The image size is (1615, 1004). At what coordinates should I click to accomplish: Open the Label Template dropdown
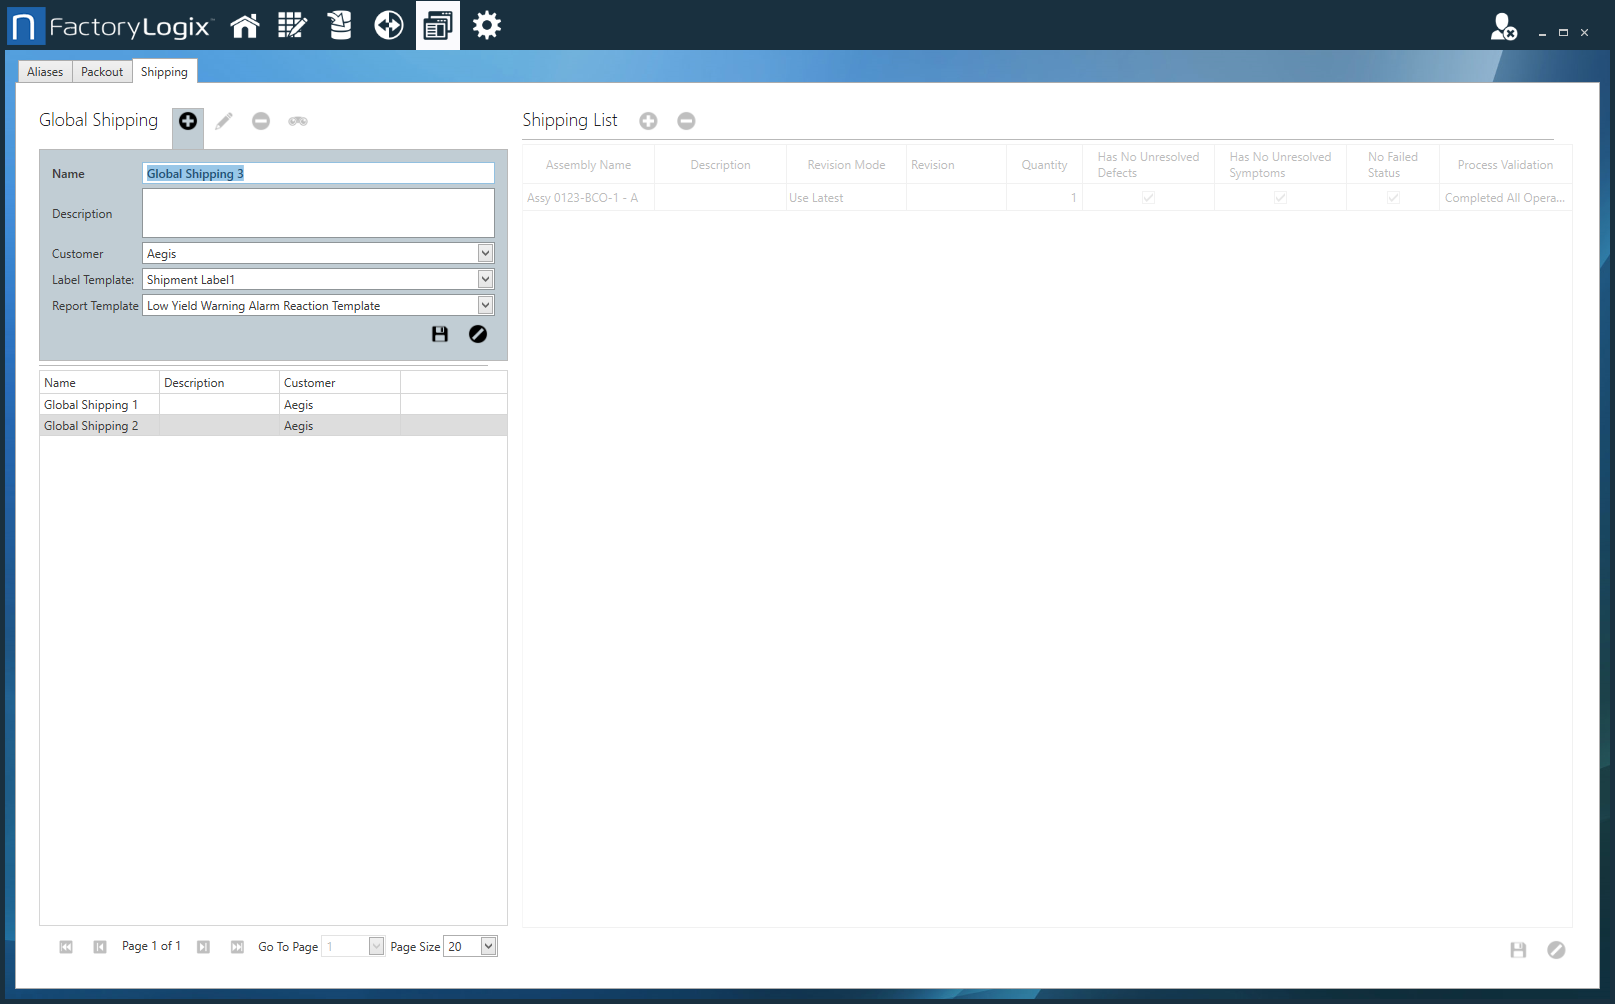pos(485,280)
